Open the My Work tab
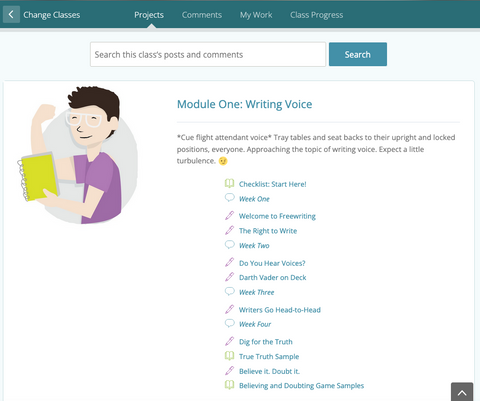This screenshot has height=401, width=480. coord(256,15)
